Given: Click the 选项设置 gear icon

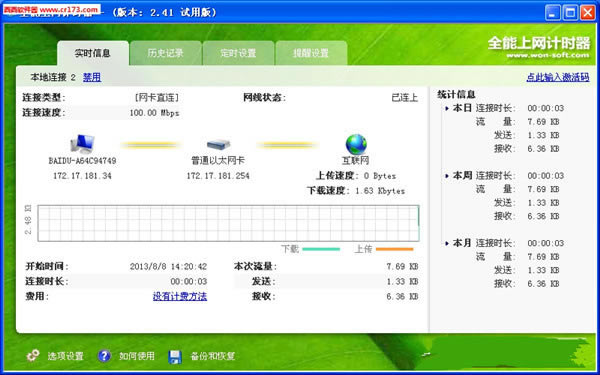Looking at the screenshot, I should click(x=33, y=356).
